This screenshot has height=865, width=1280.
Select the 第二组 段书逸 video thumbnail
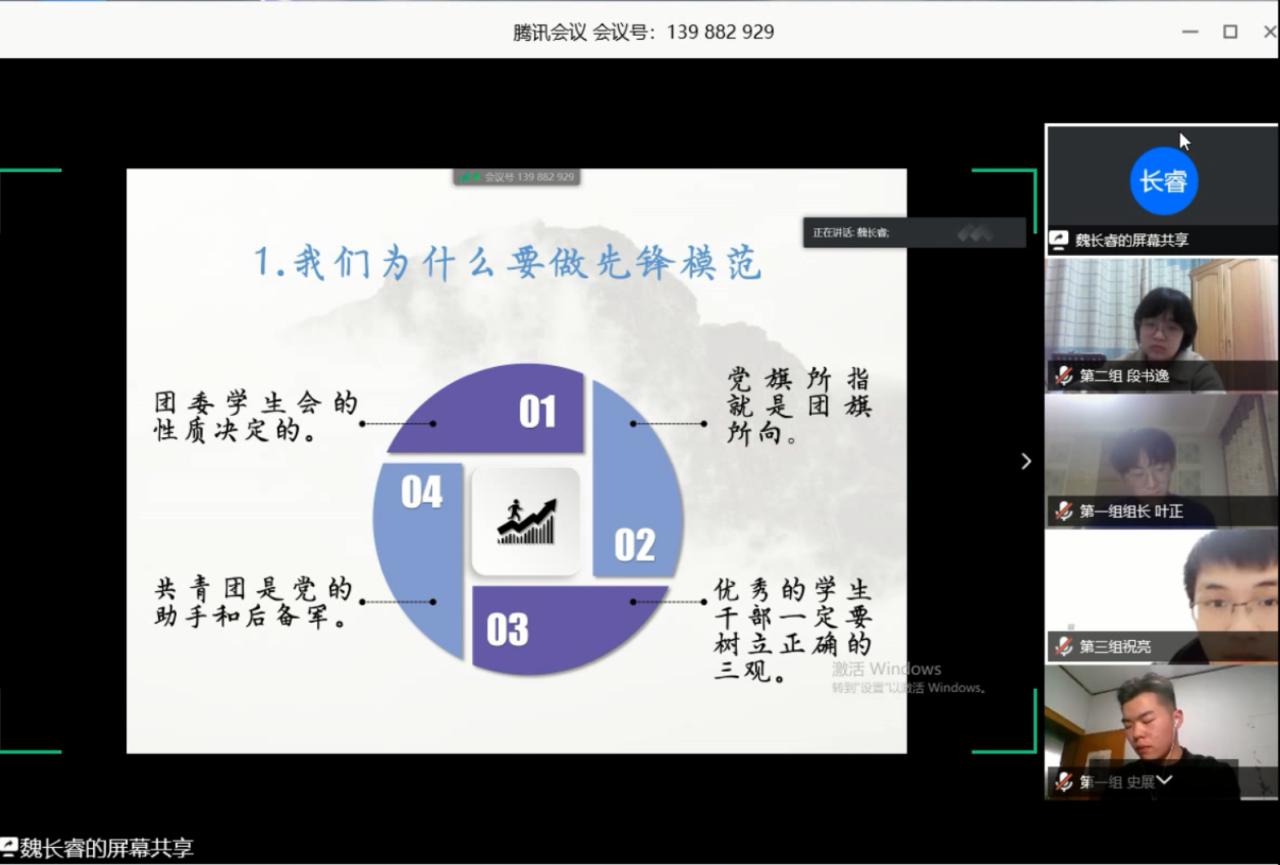click(x=1161, y=320)
